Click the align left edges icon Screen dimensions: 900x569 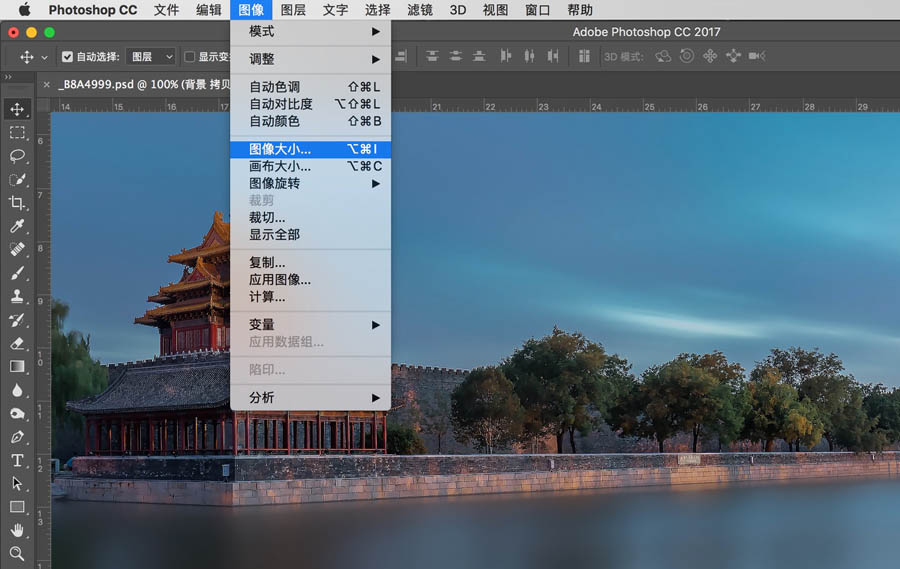(506, 56)
